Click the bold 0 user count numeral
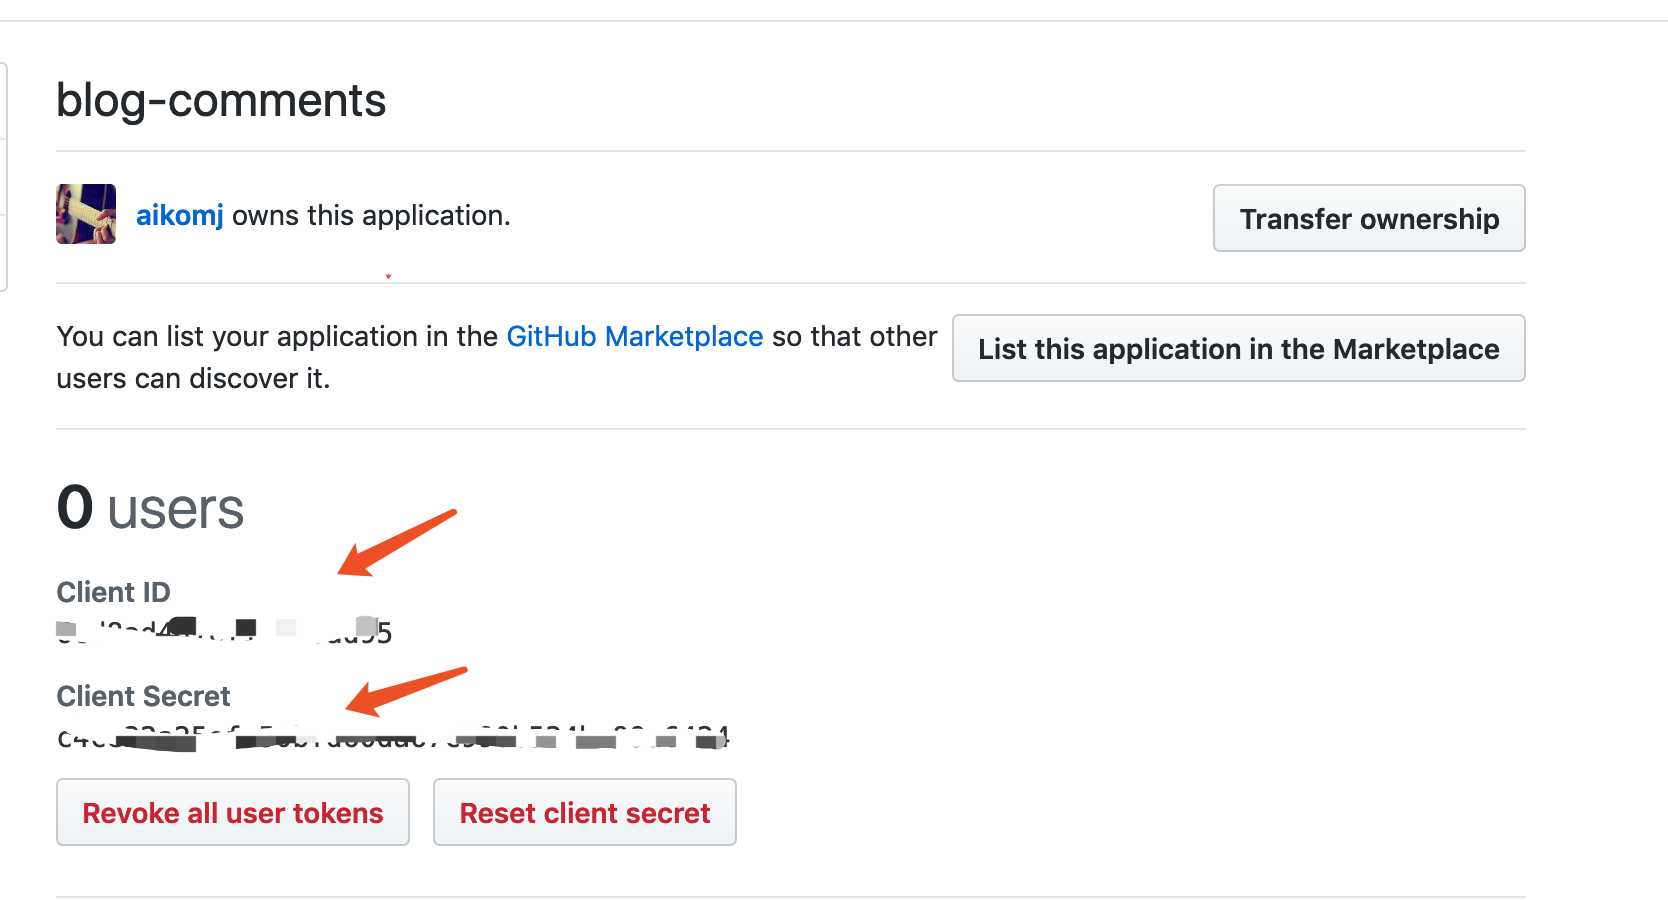 tap(75, 507)
